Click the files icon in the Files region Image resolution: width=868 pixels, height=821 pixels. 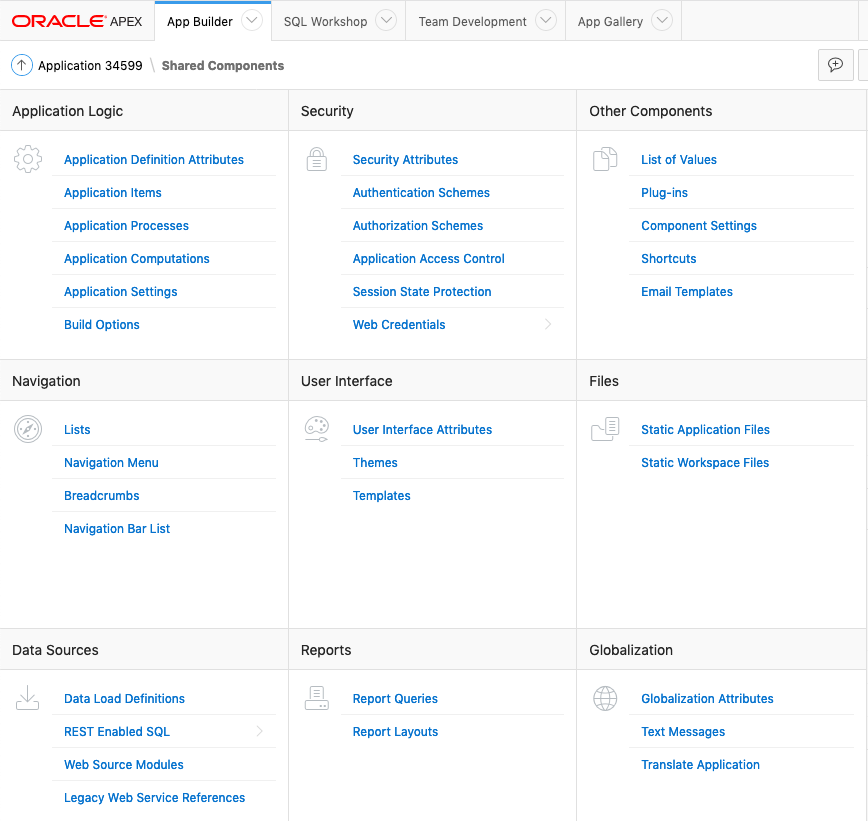pyautogui.click(x=605, y=428)
